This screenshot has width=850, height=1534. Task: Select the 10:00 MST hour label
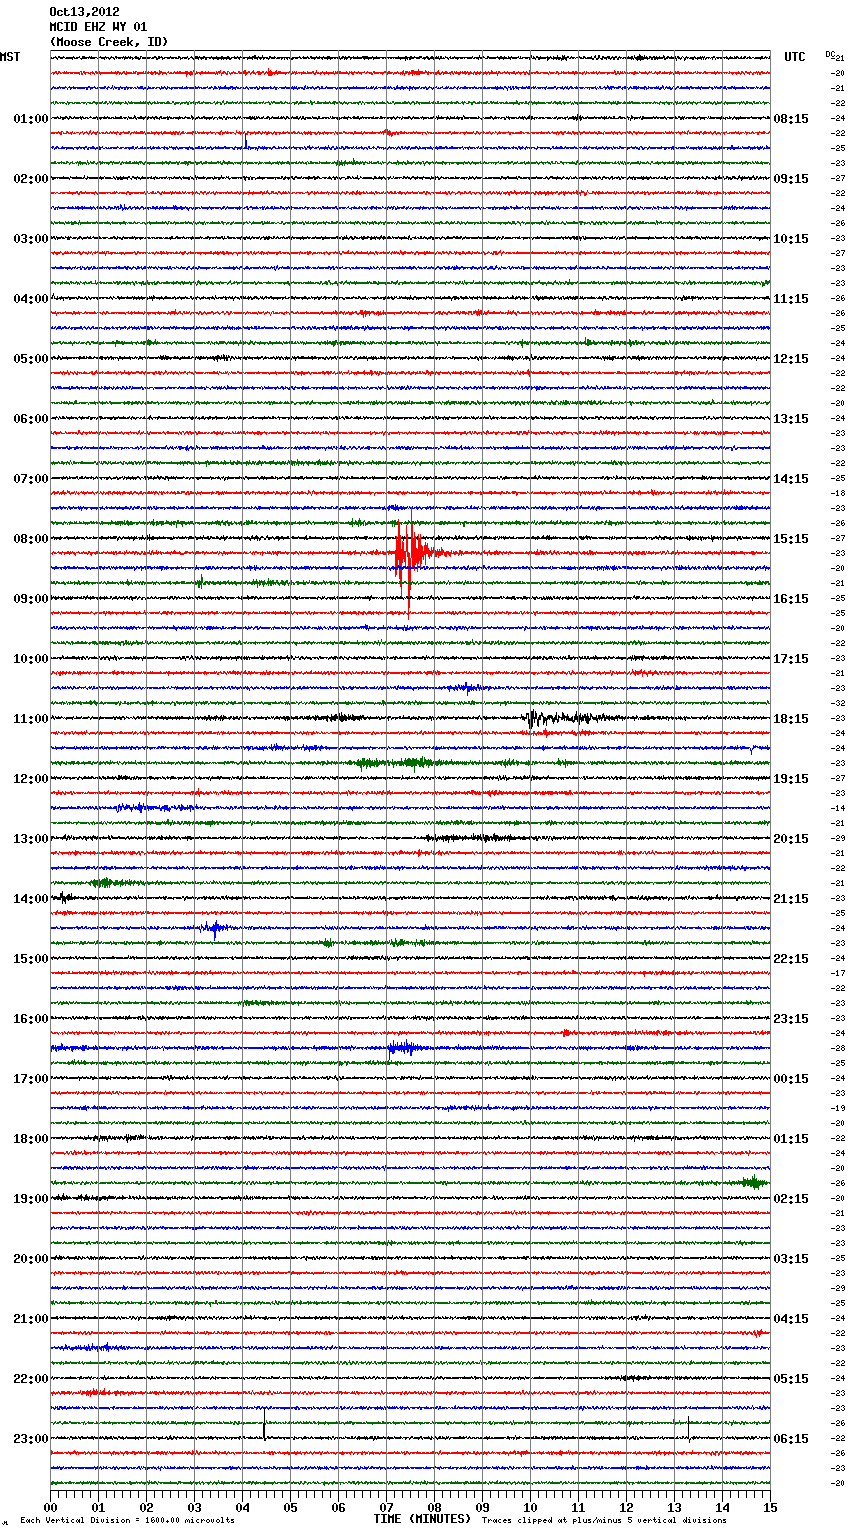(30, 659)
